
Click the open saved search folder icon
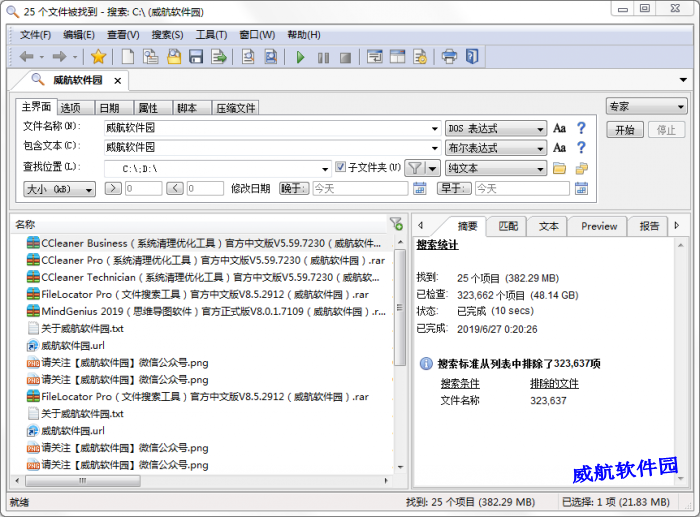[x=174, y=57]
